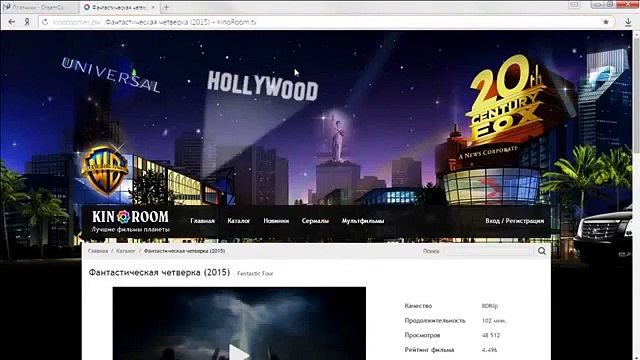Bookmark page with the star icon
Image resolution: width=640 pixels, height=360 pixels.
pos(606,22)
